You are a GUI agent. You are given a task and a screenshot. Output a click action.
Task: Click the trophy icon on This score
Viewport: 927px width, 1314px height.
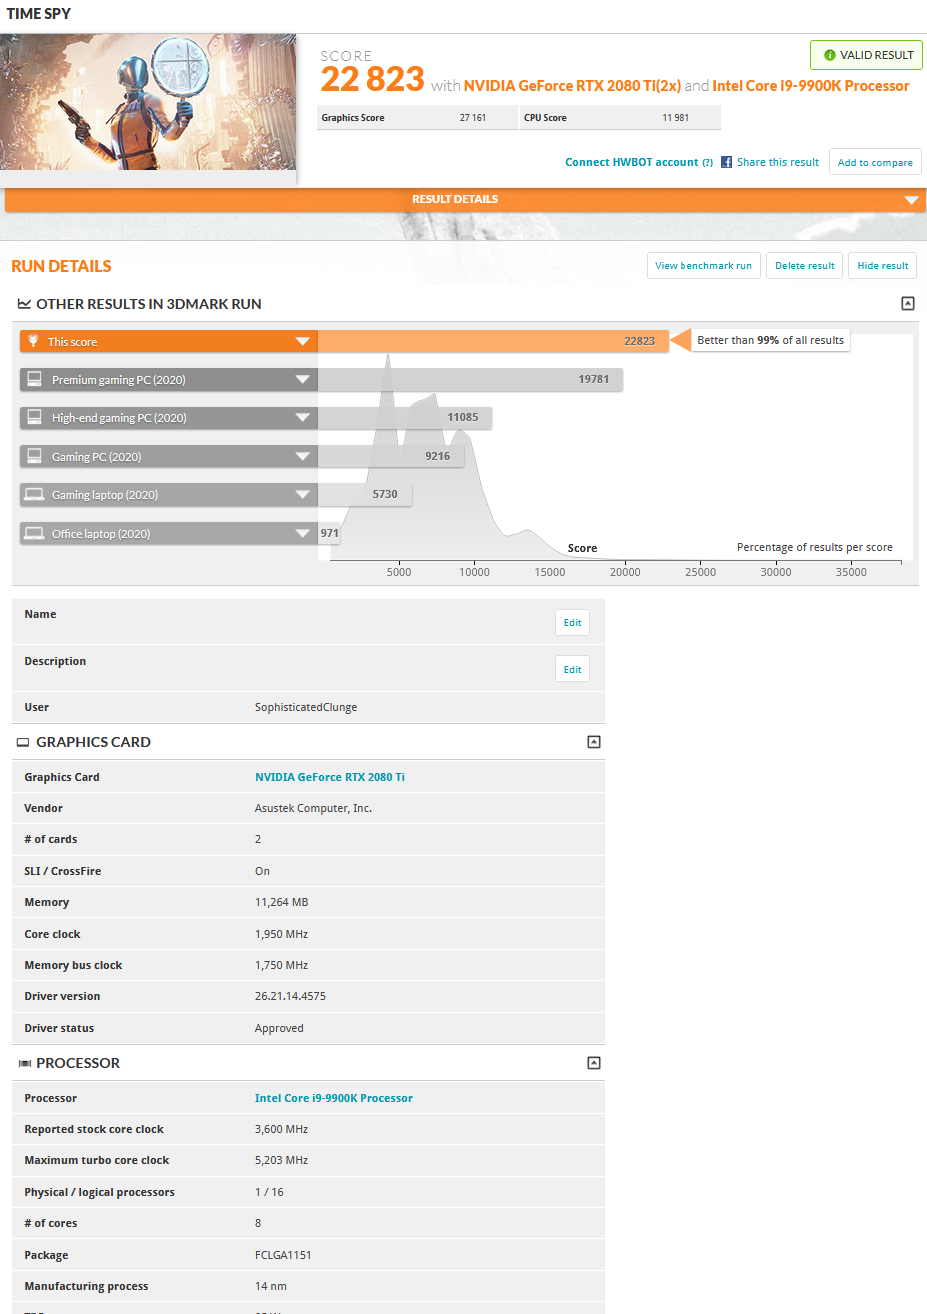[x=33, y=341]
